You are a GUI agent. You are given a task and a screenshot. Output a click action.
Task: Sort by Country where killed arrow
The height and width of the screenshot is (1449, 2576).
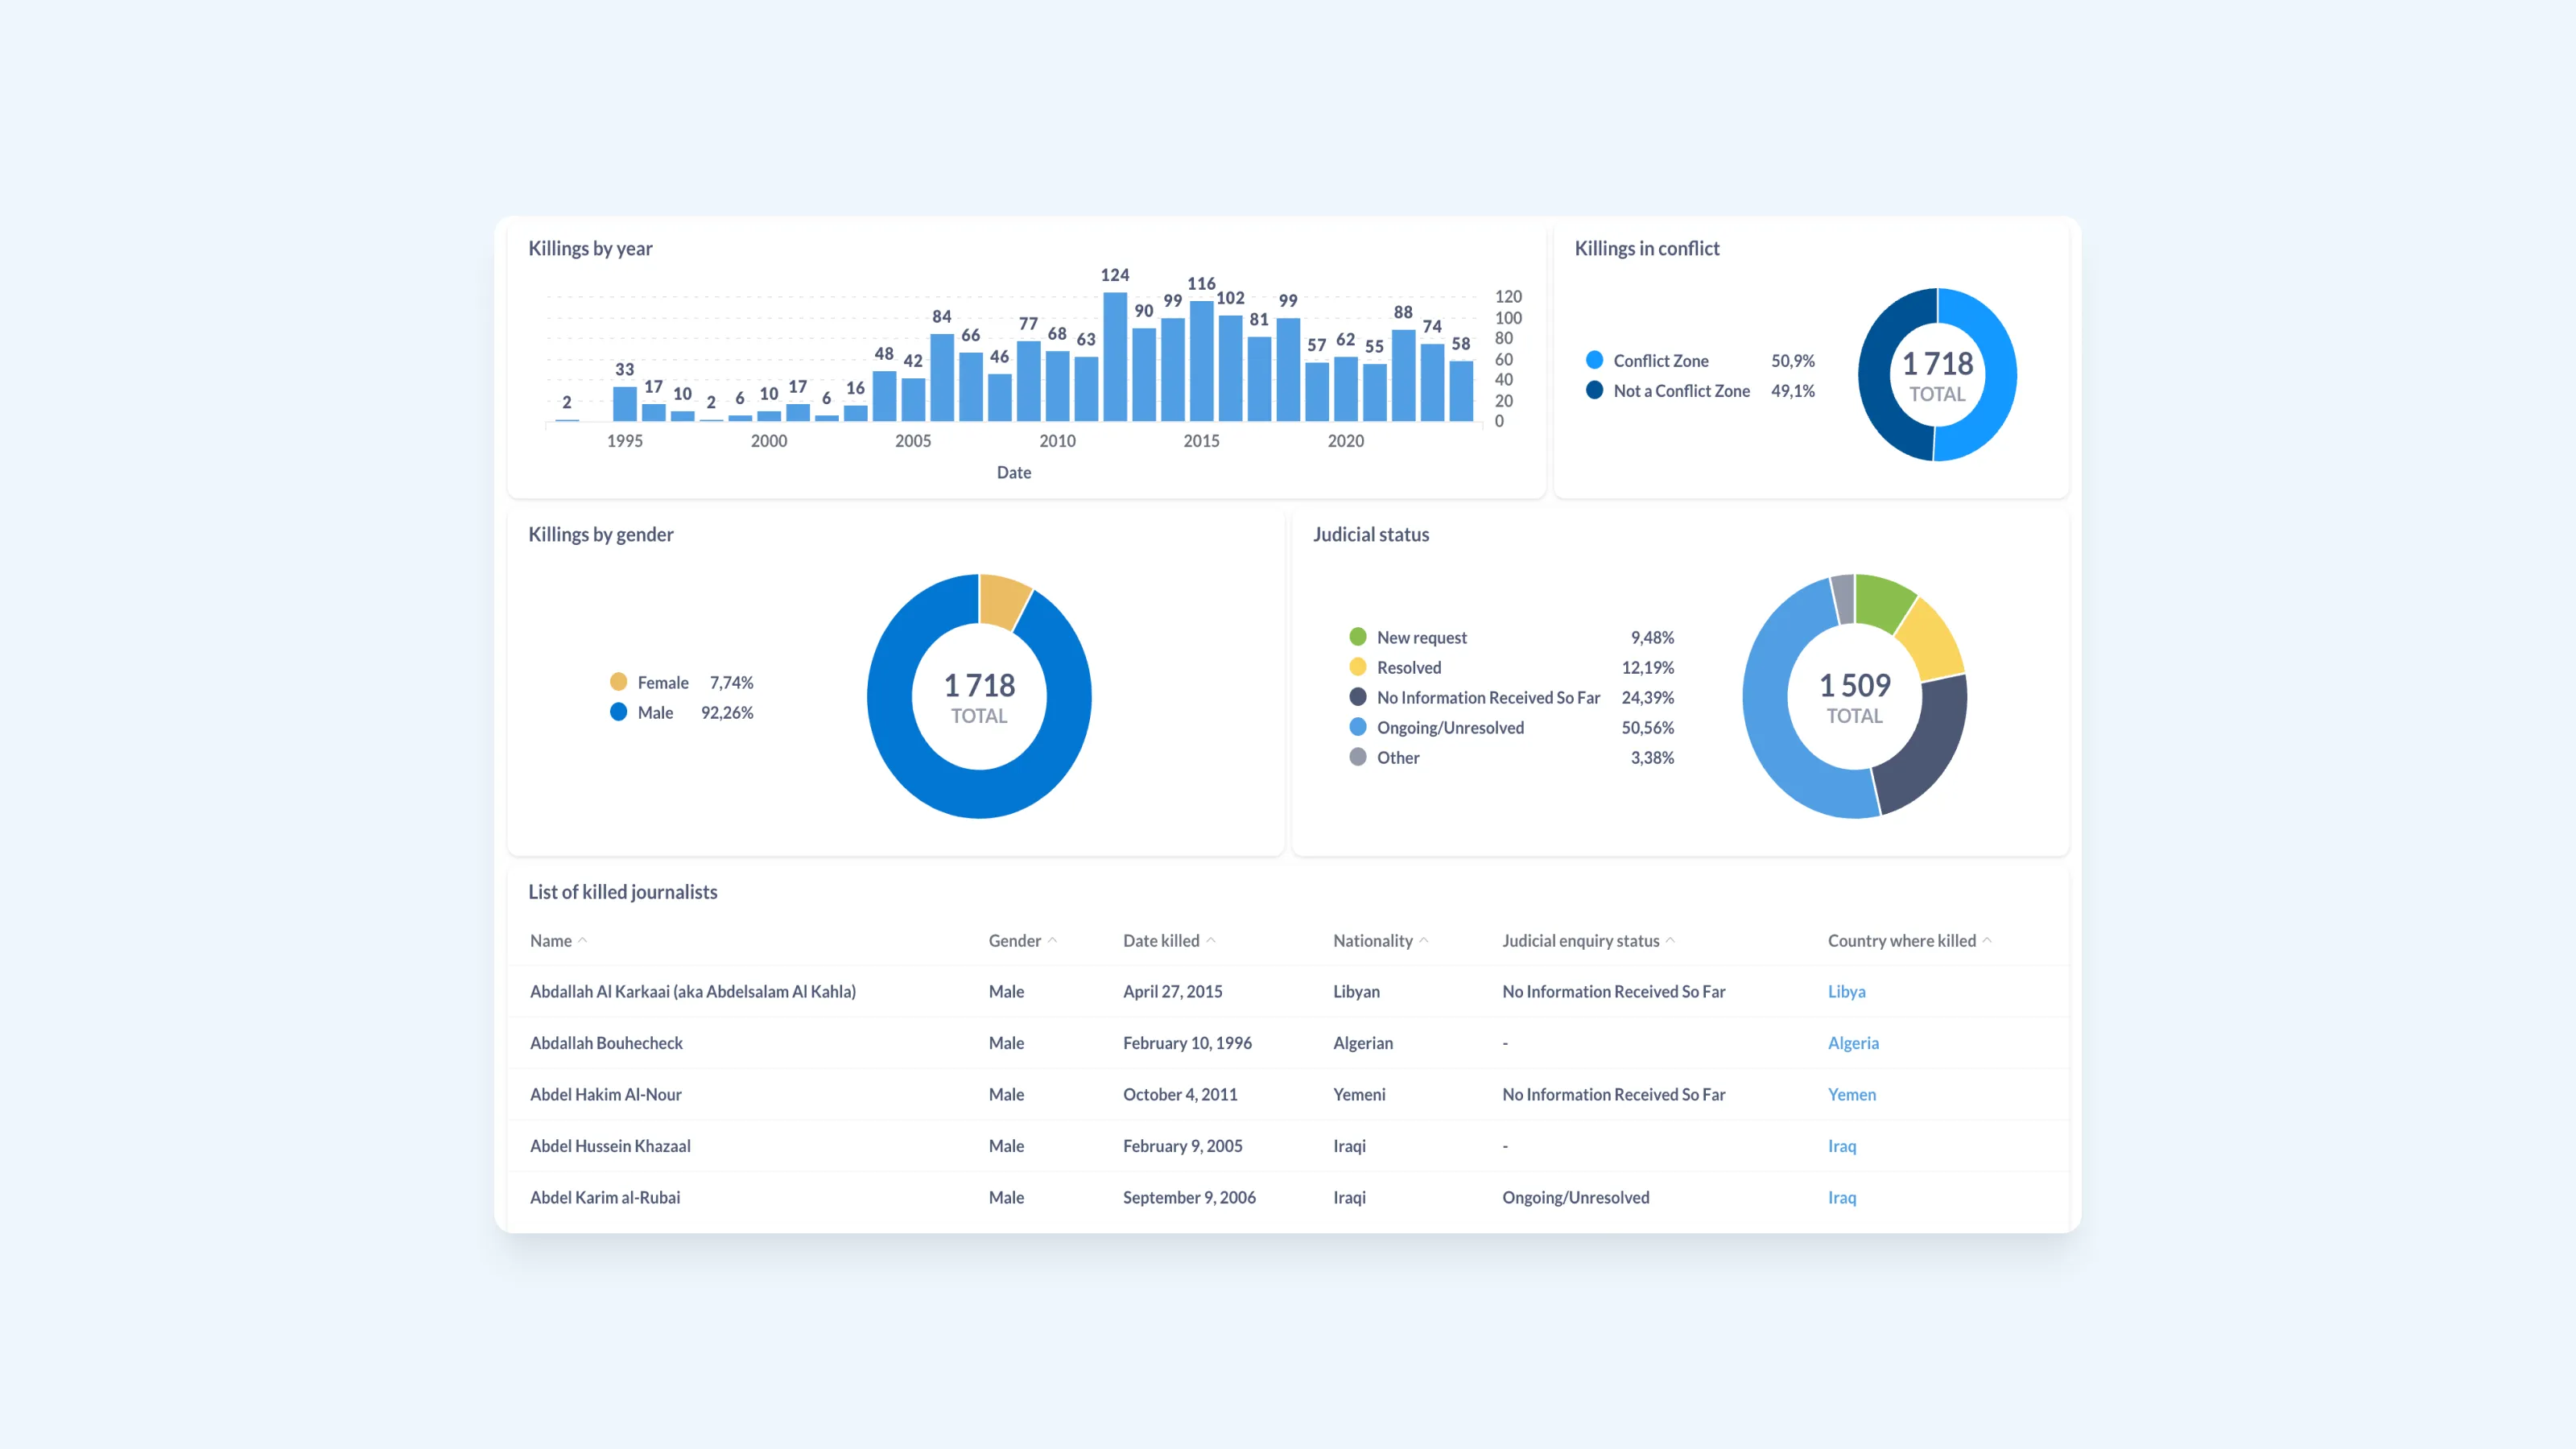click(x=1987, y=940)
